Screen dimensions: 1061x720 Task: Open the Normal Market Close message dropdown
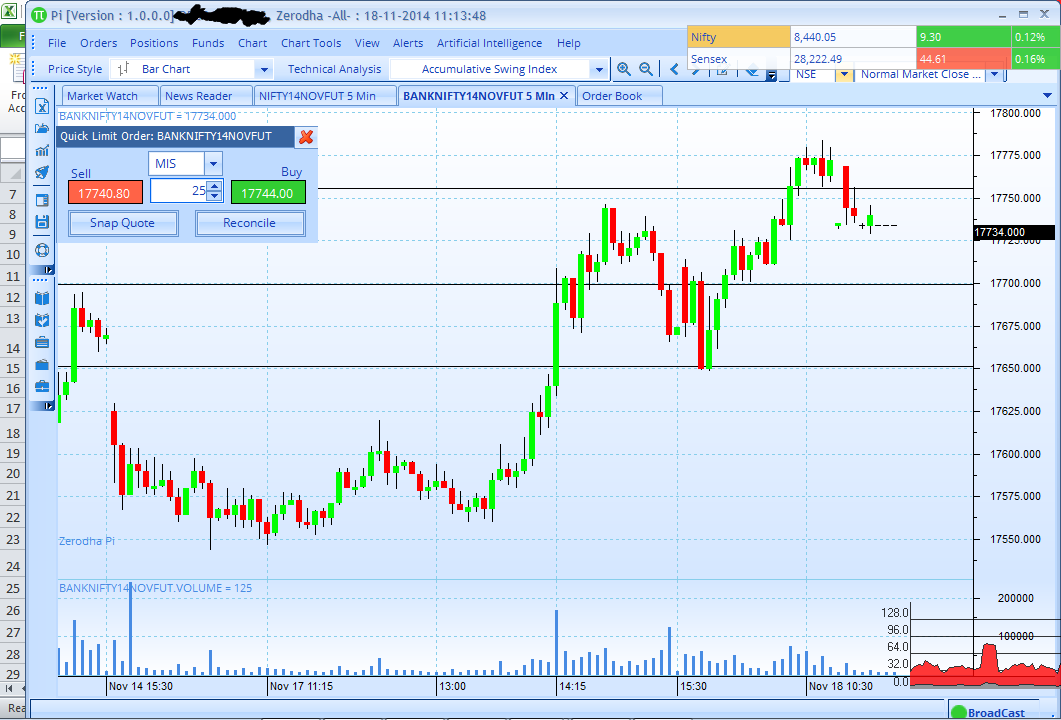(994, 74)
